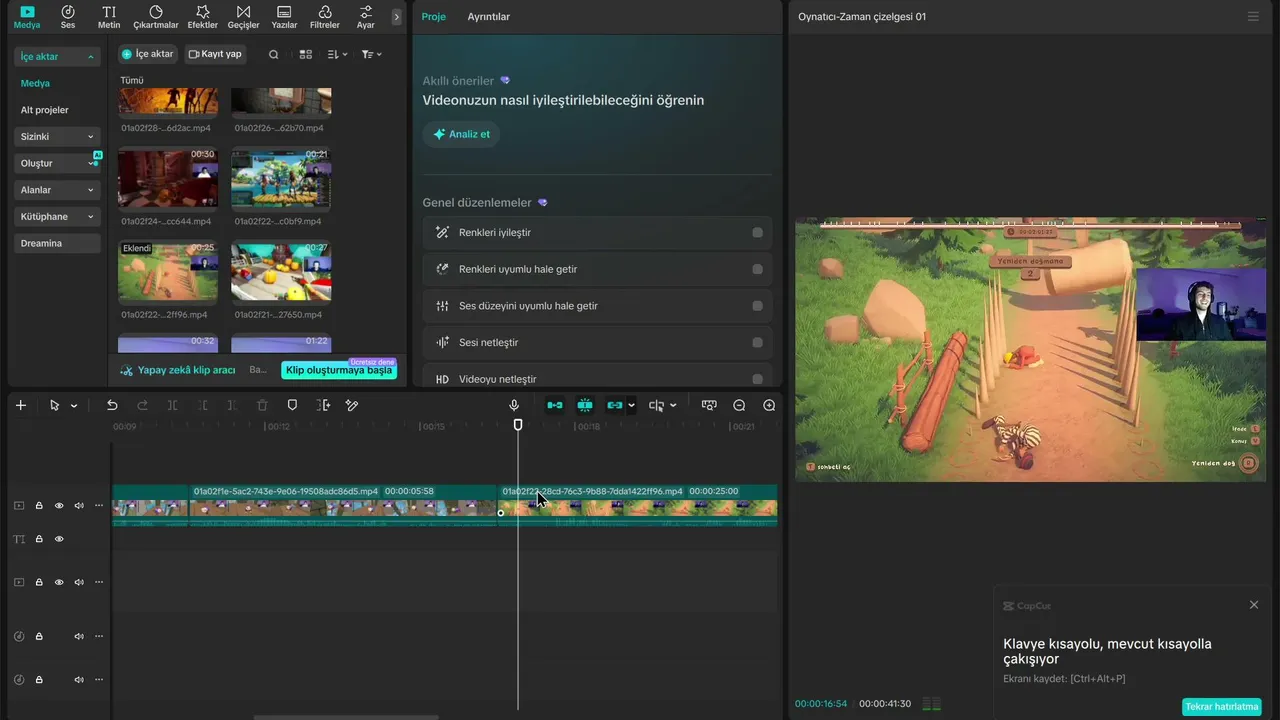Close the CapCut shortcut conflict notification
1280x720 pixels.
pyautogui.click(x=1254, y=605)
